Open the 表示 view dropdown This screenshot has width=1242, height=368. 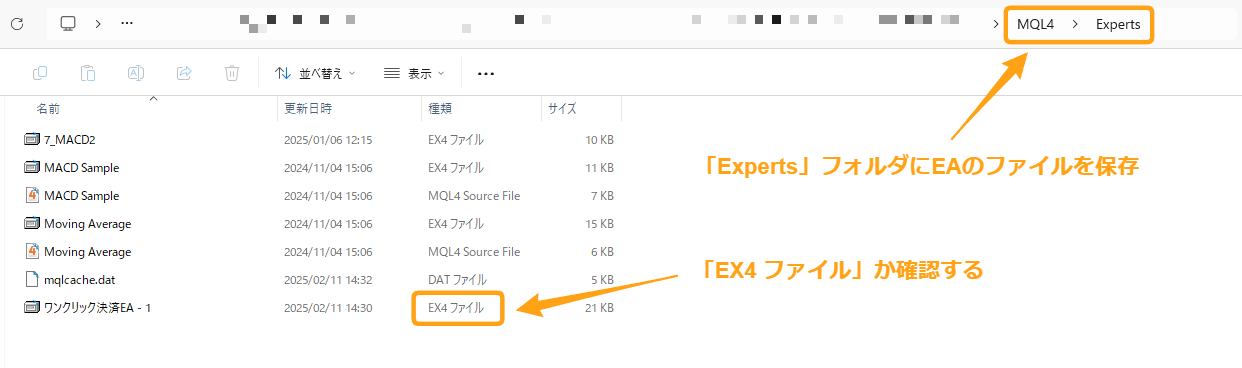pos(414,73)
